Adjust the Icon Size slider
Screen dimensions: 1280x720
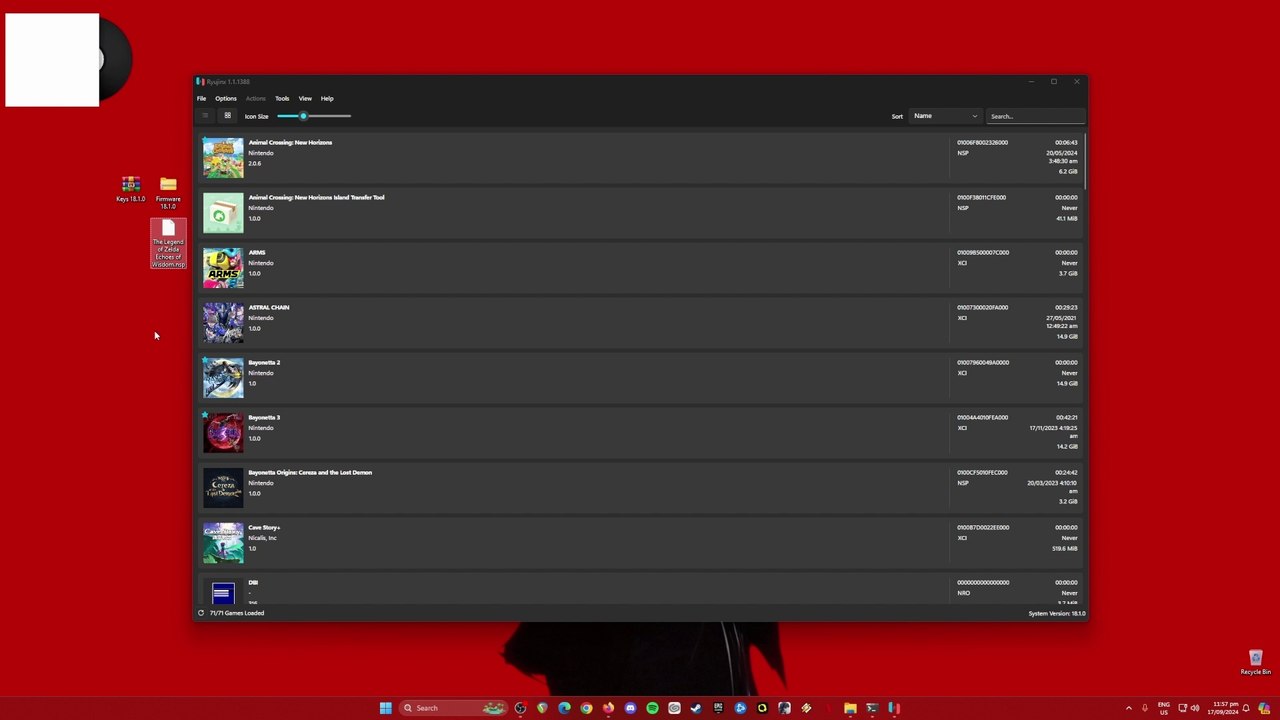[x=314, y=116]
